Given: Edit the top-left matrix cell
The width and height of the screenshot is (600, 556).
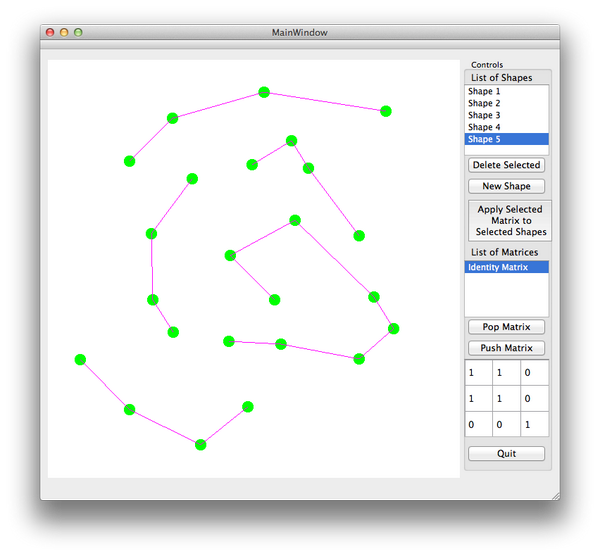Looking at the screenshot, I should coord(479,372).
